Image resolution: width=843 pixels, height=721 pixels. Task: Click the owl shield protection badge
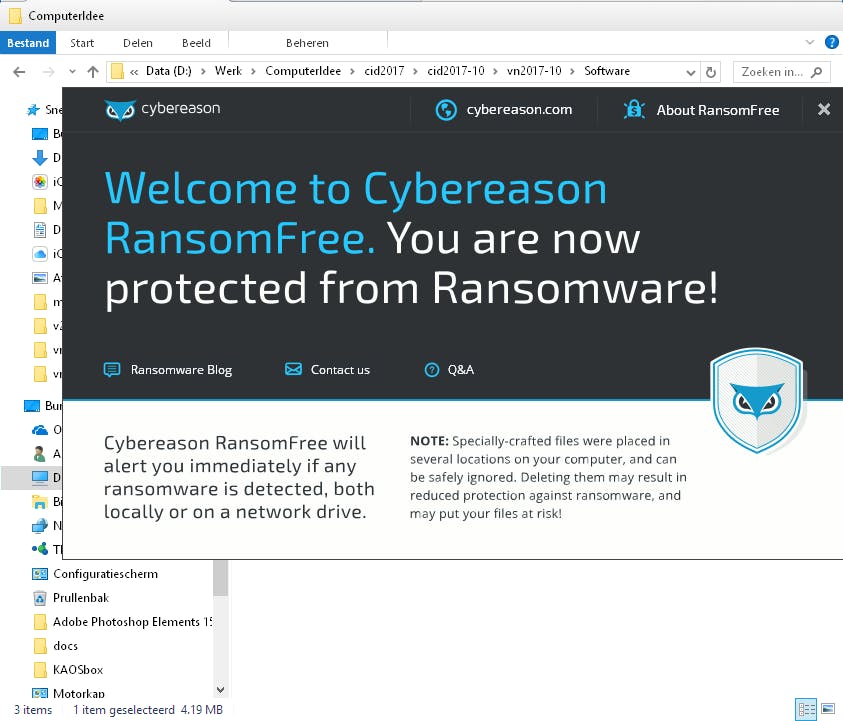point(757,400)
